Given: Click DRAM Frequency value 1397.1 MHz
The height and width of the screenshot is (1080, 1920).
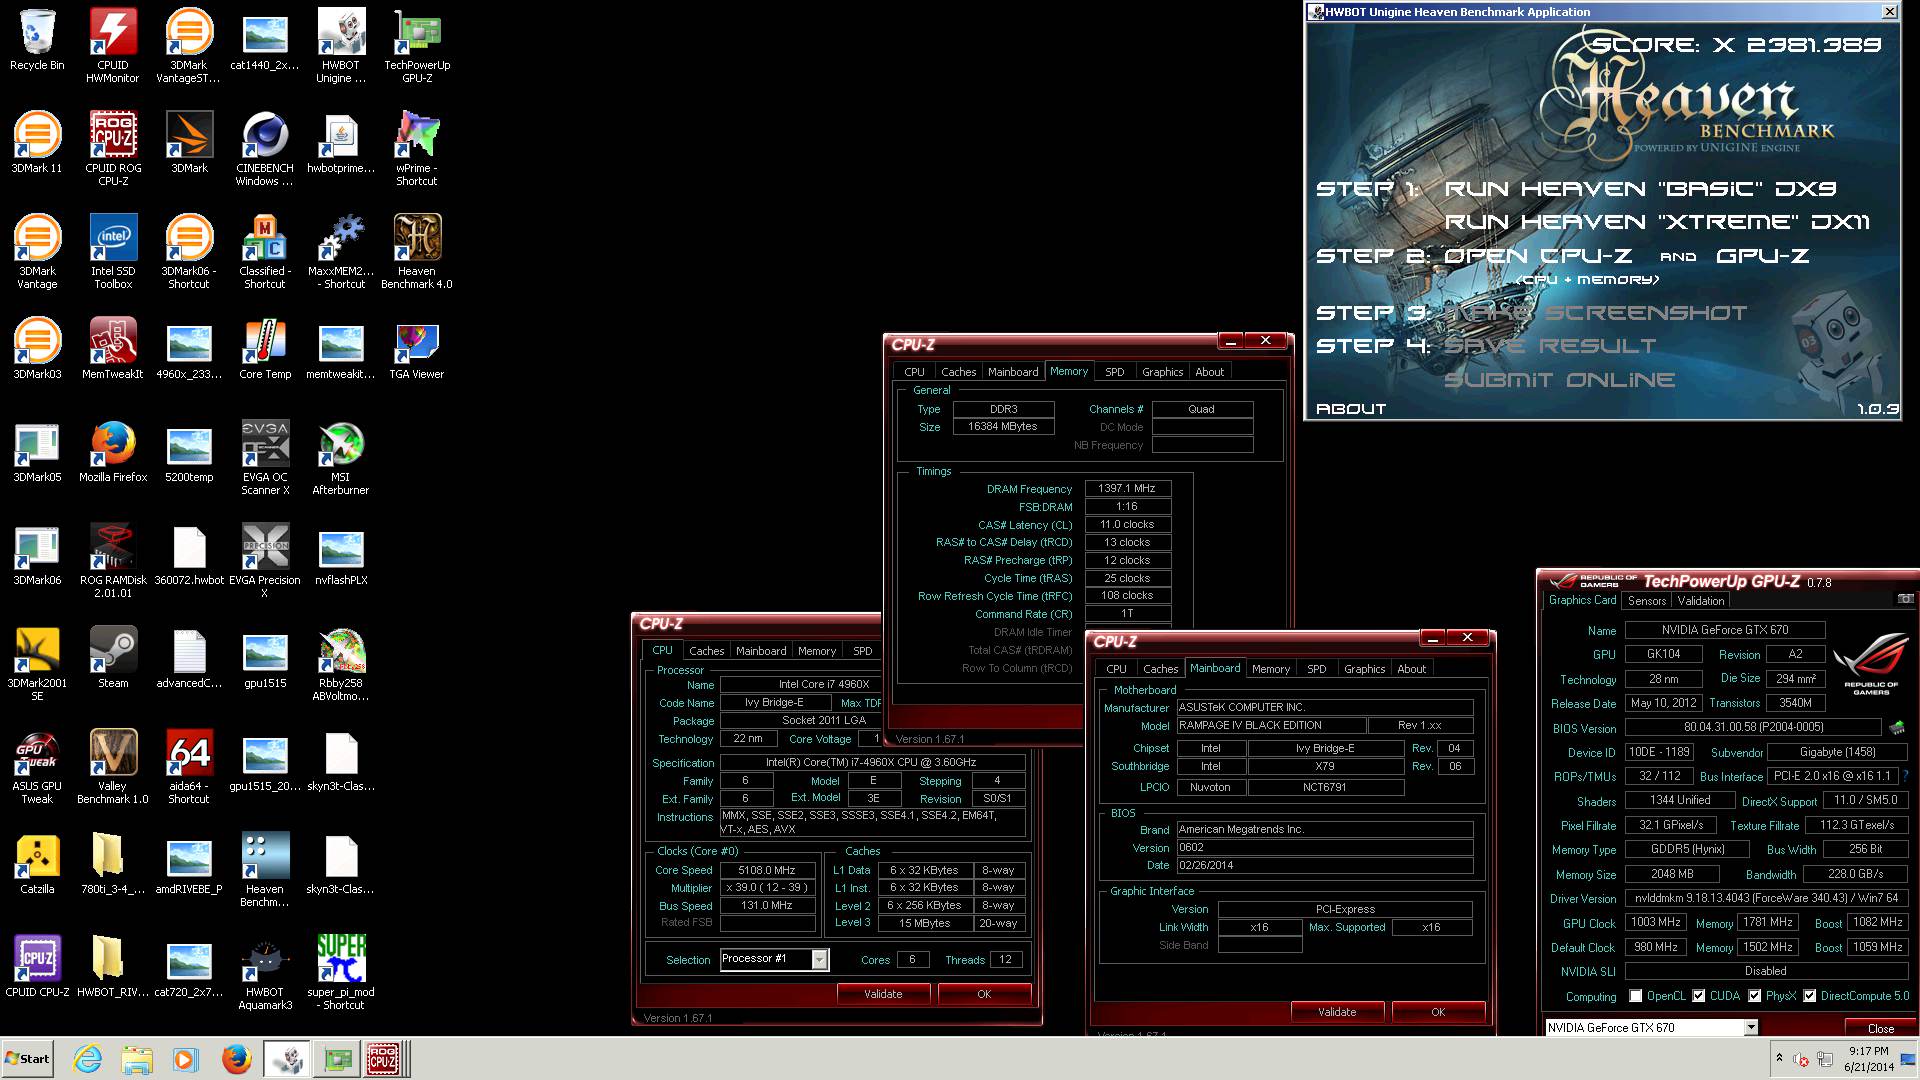Looking at the screenshot, I should pos(1128,489).
